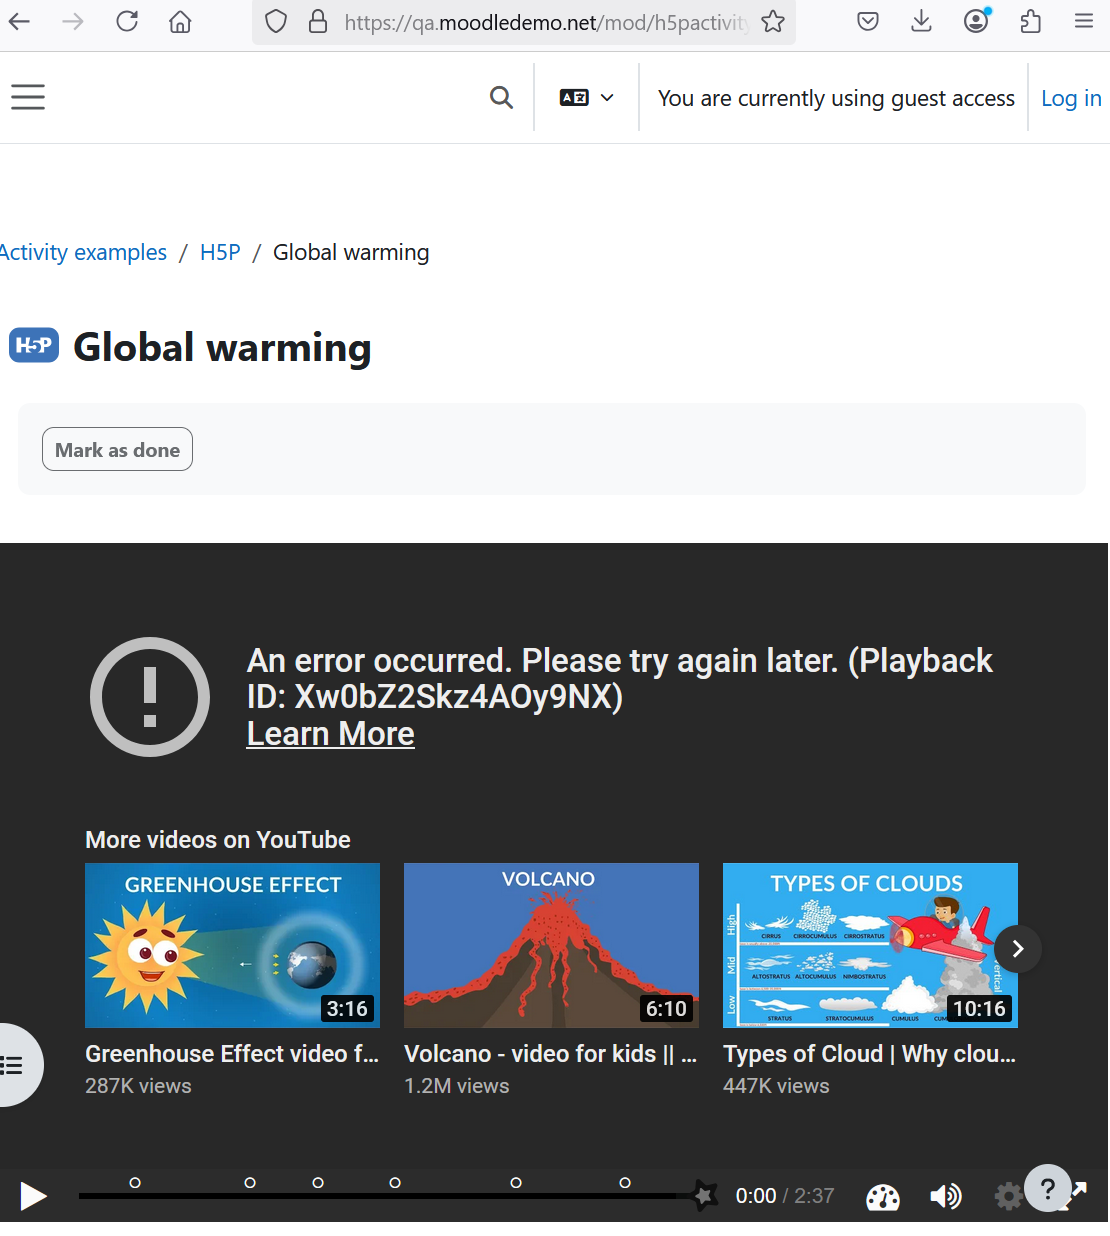Jump to the first interaction marker on timeline
The height and width of the screenshot is (1236, 1110).
(135, 1183)
